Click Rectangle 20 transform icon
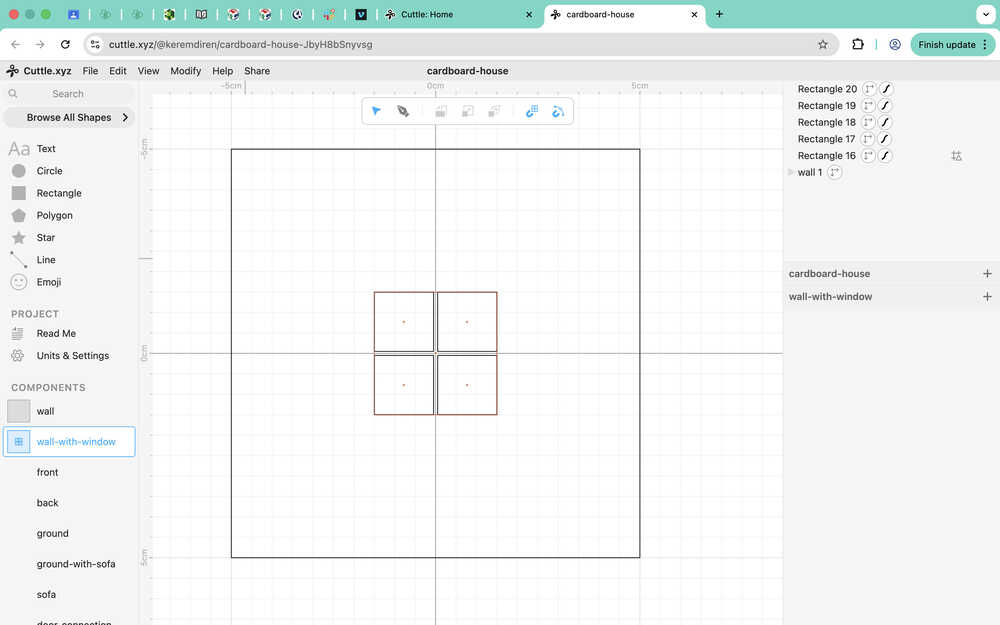 (x=869, y=89)
